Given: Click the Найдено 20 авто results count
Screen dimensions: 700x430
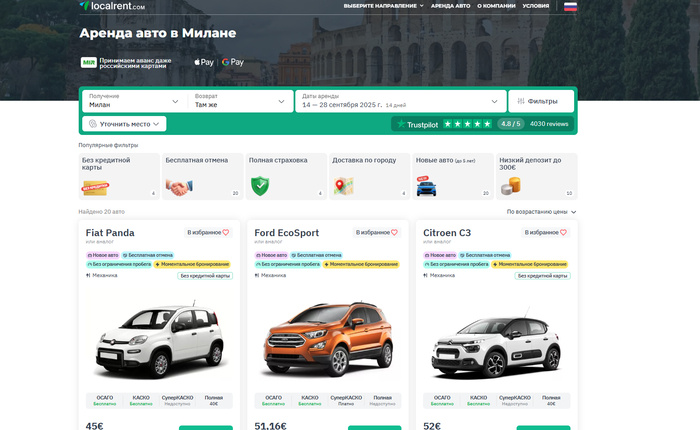Looking at the screenshot, I should [x=101, y=212].
